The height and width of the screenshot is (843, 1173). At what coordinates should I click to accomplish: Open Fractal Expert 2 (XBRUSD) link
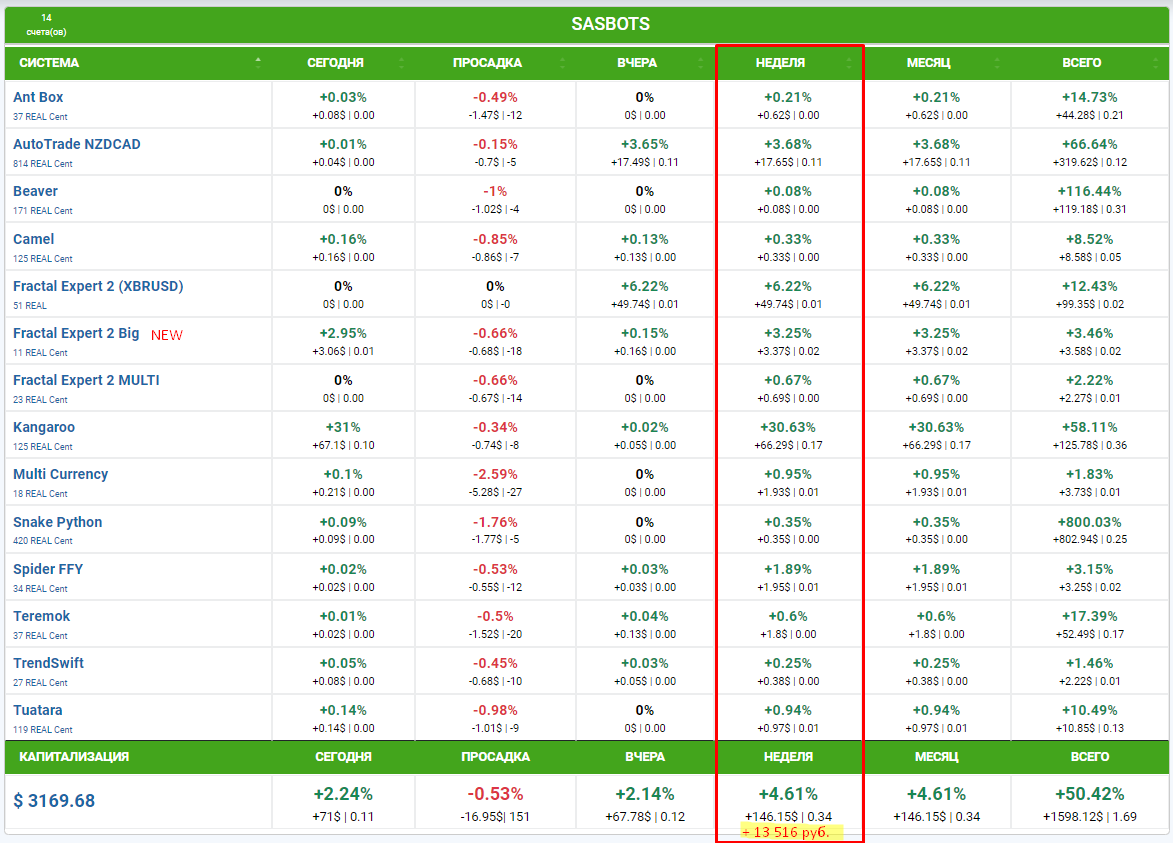click(x=98, y=286)
